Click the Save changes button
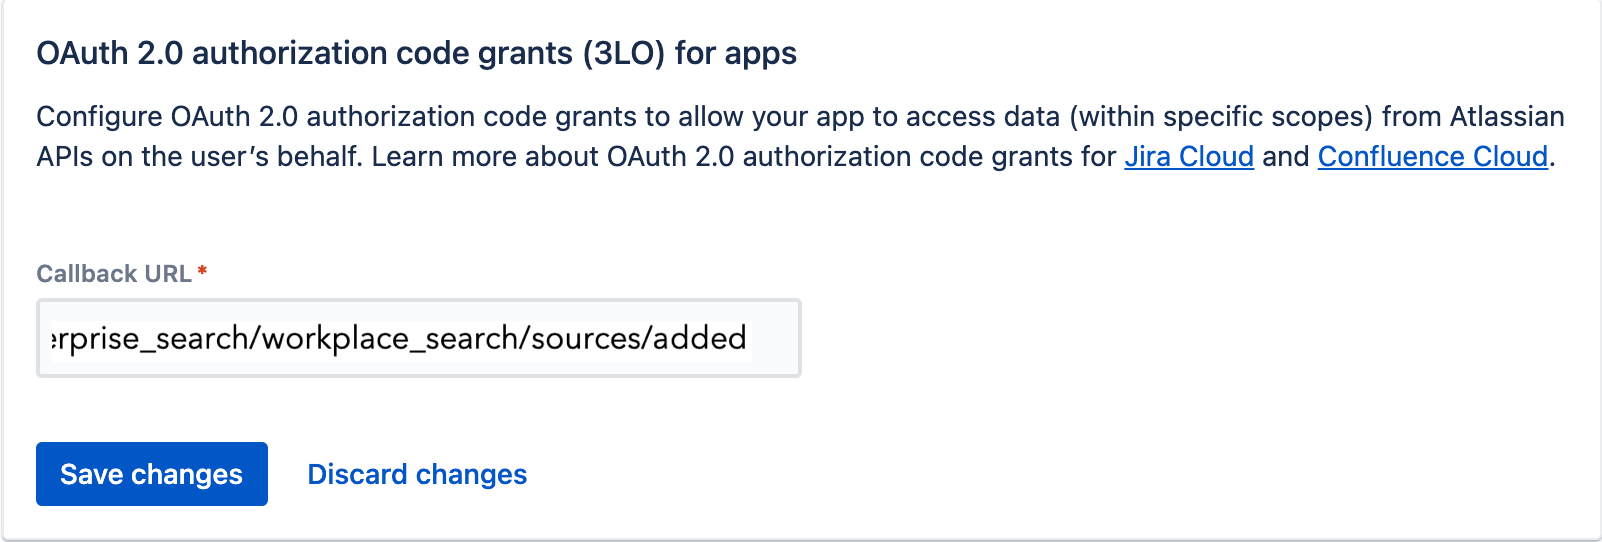This screenshot has height=542, width=1602. click(152, 474)
